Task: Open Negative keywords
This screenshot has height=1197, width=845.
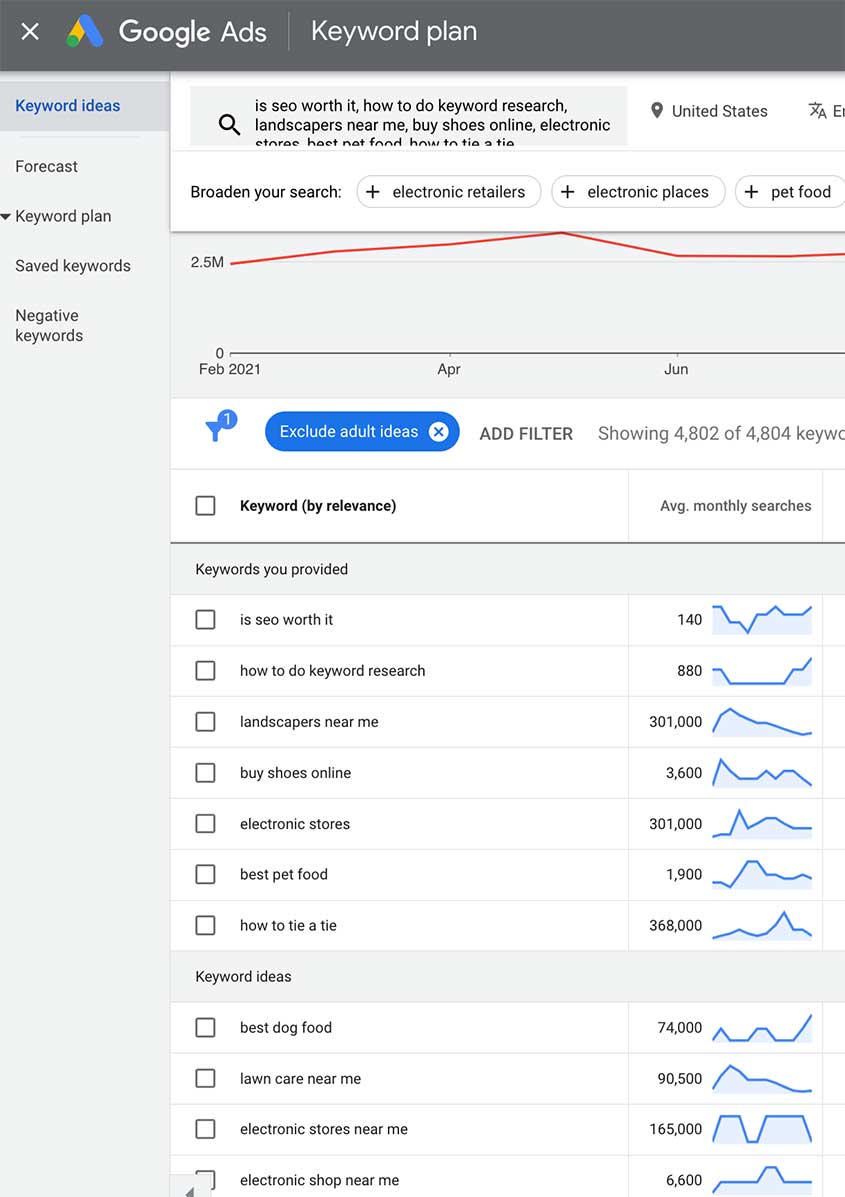Action: pyautogui.click(x=49, y=325)
